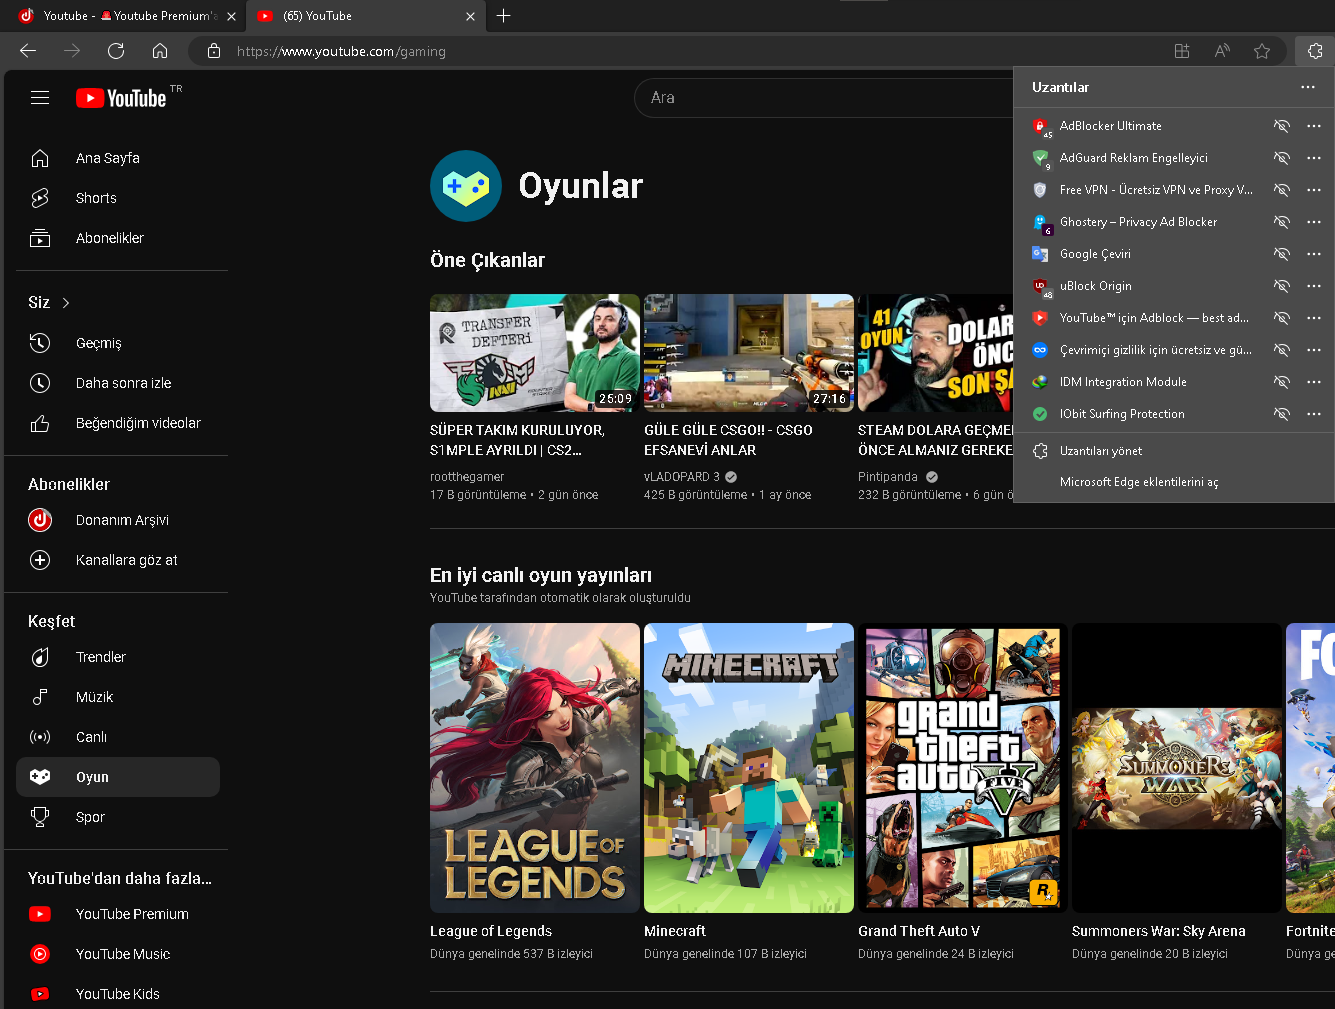
Task: Toggle toolbar visibility for uBlock Origin
Action: [1281, 286]
